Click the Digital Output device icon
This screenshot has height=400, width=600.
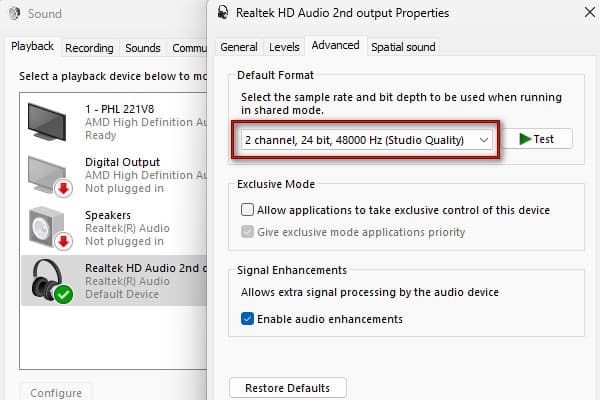[x=50, y=175]
